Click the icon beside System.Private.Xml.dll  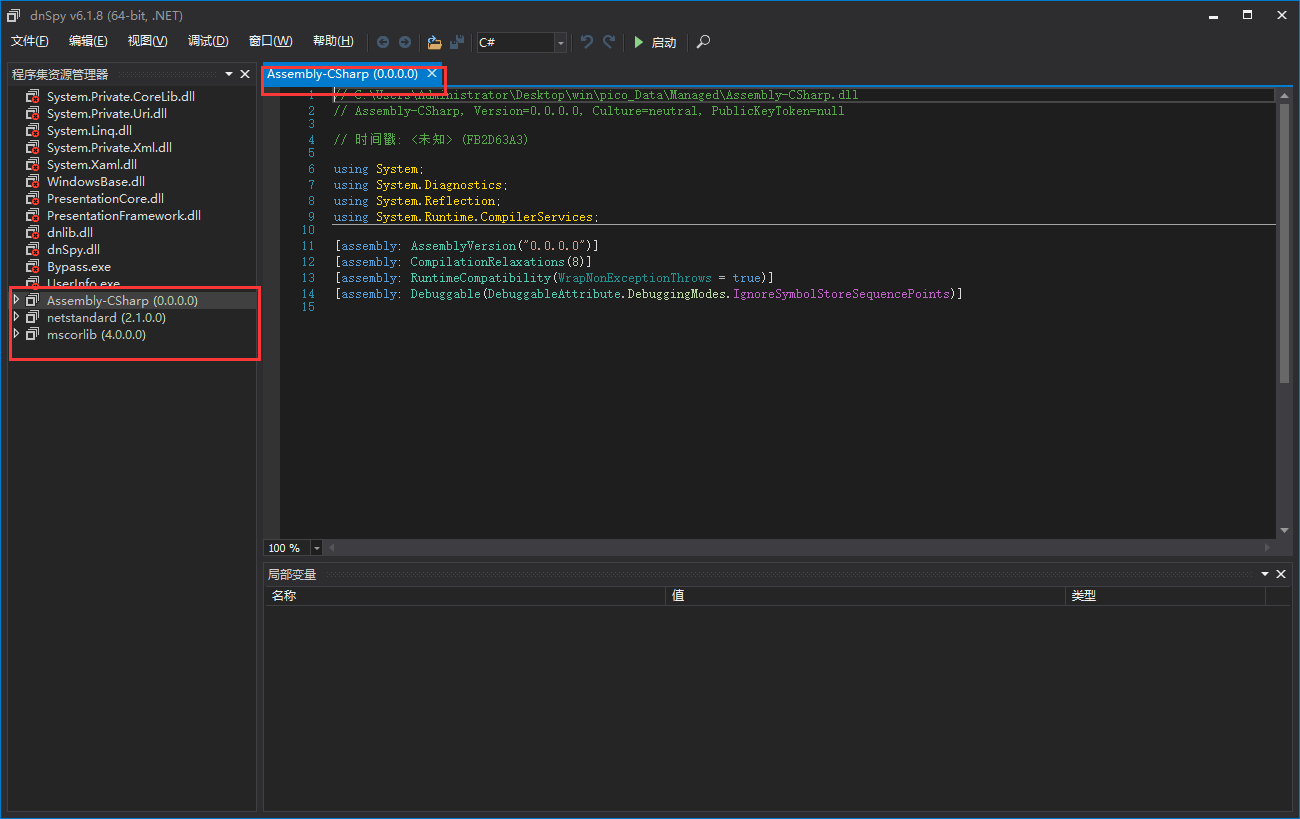click(32, 148)
